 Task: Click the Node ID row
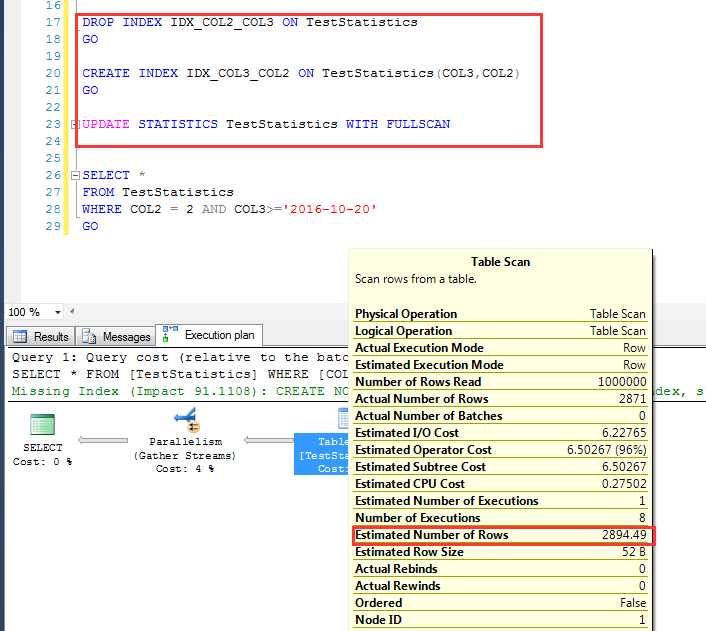coord(500,620)
